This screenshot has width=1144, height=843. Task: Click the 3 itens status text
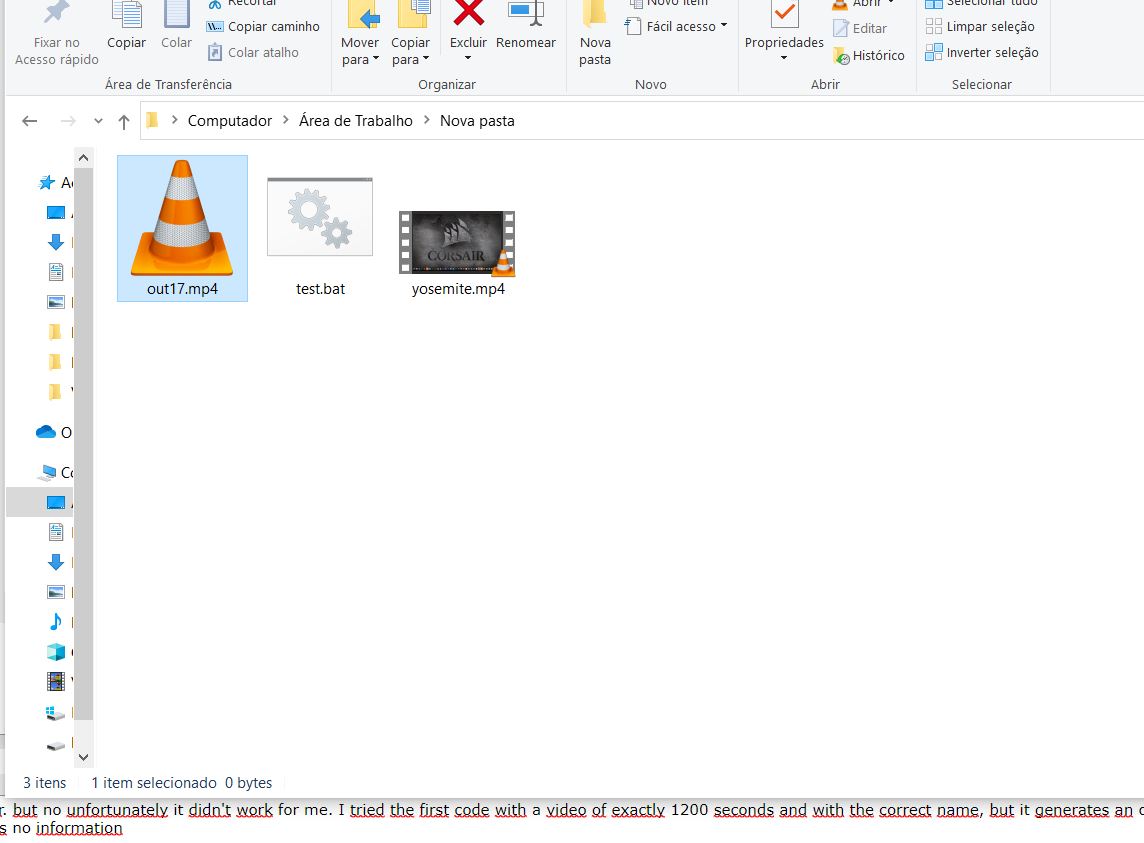coord(45,783)
